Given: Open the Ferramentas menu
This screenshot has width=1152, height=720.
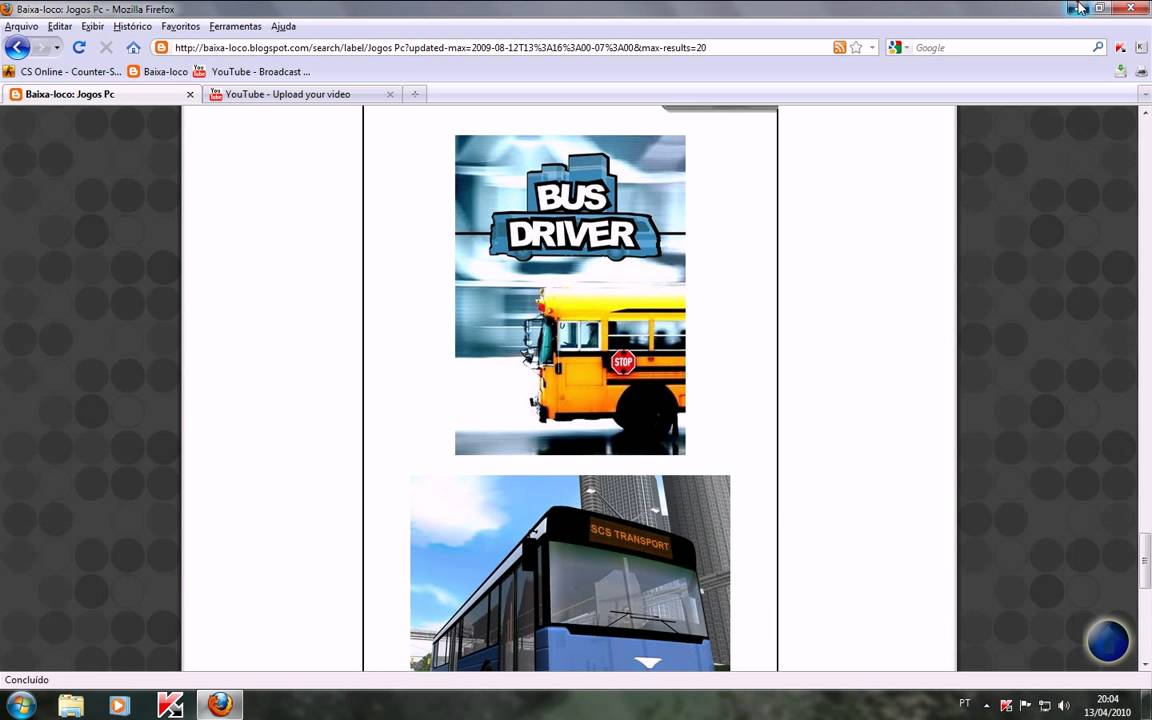Looking at the screenshot, I should pos(235,26).
